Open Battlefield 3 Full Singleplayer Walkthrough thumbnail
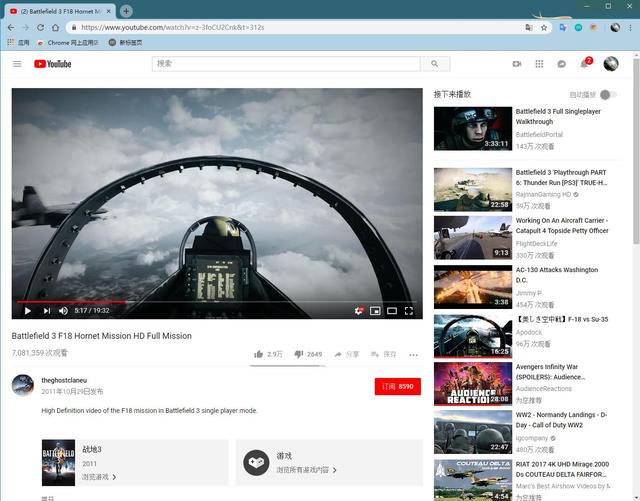The height and width of the screenshot is (501, 640). click(x=473, y=129)
